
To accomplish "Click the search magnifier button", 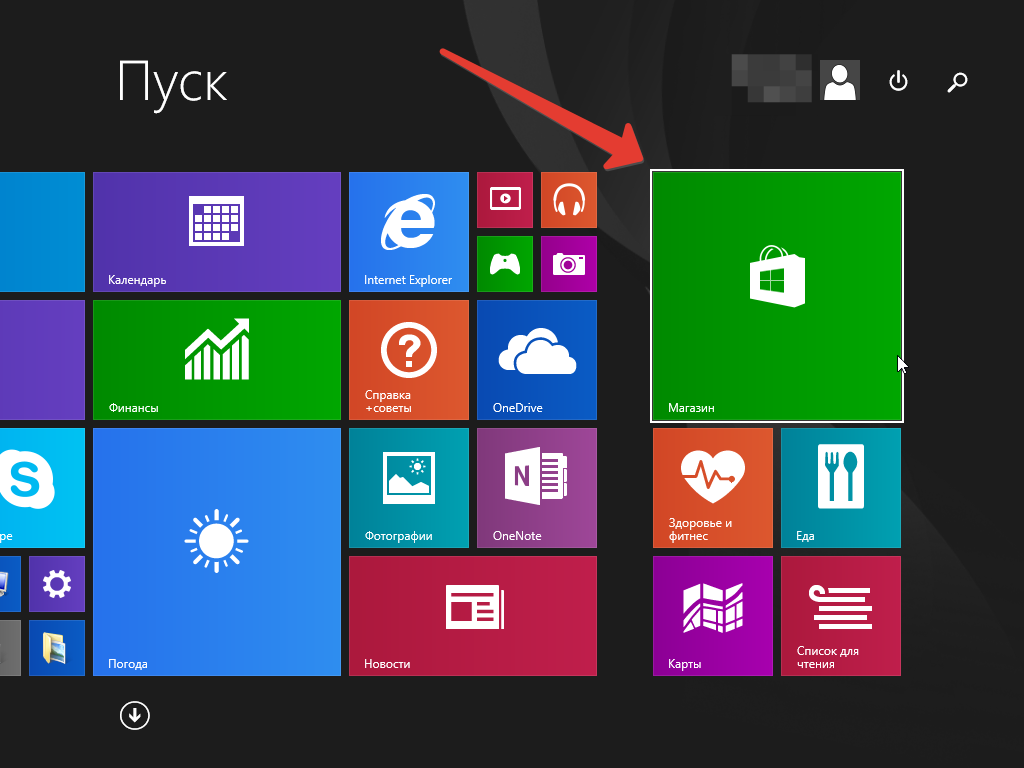I will click(957, 81).
